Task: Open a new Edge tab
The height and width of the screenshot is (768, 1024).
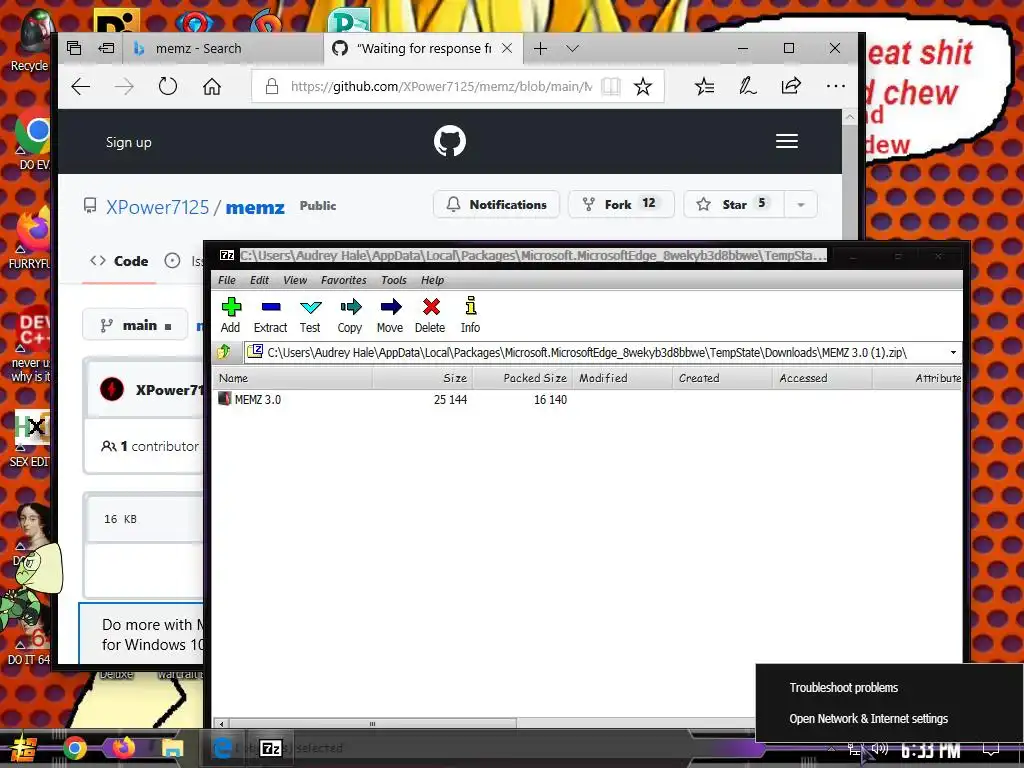Action: coord(540,48)
